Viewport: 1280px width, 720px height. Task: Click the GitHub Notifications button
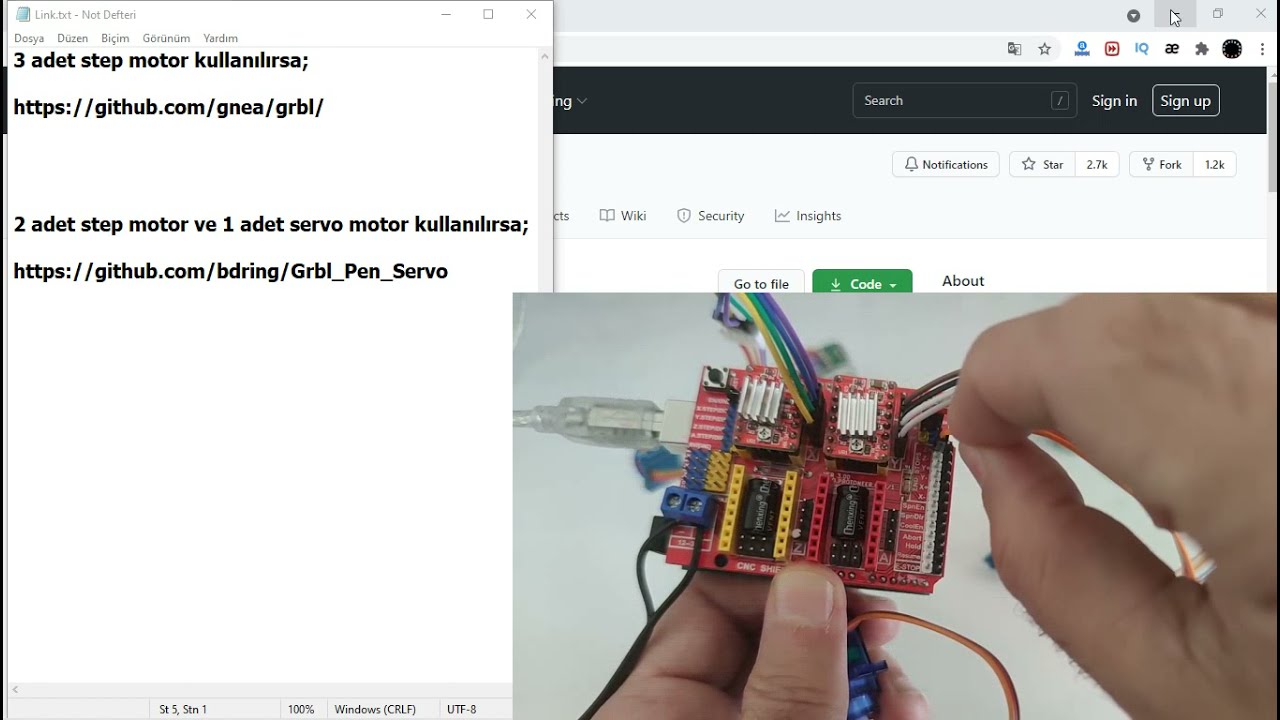coord(945,164)
